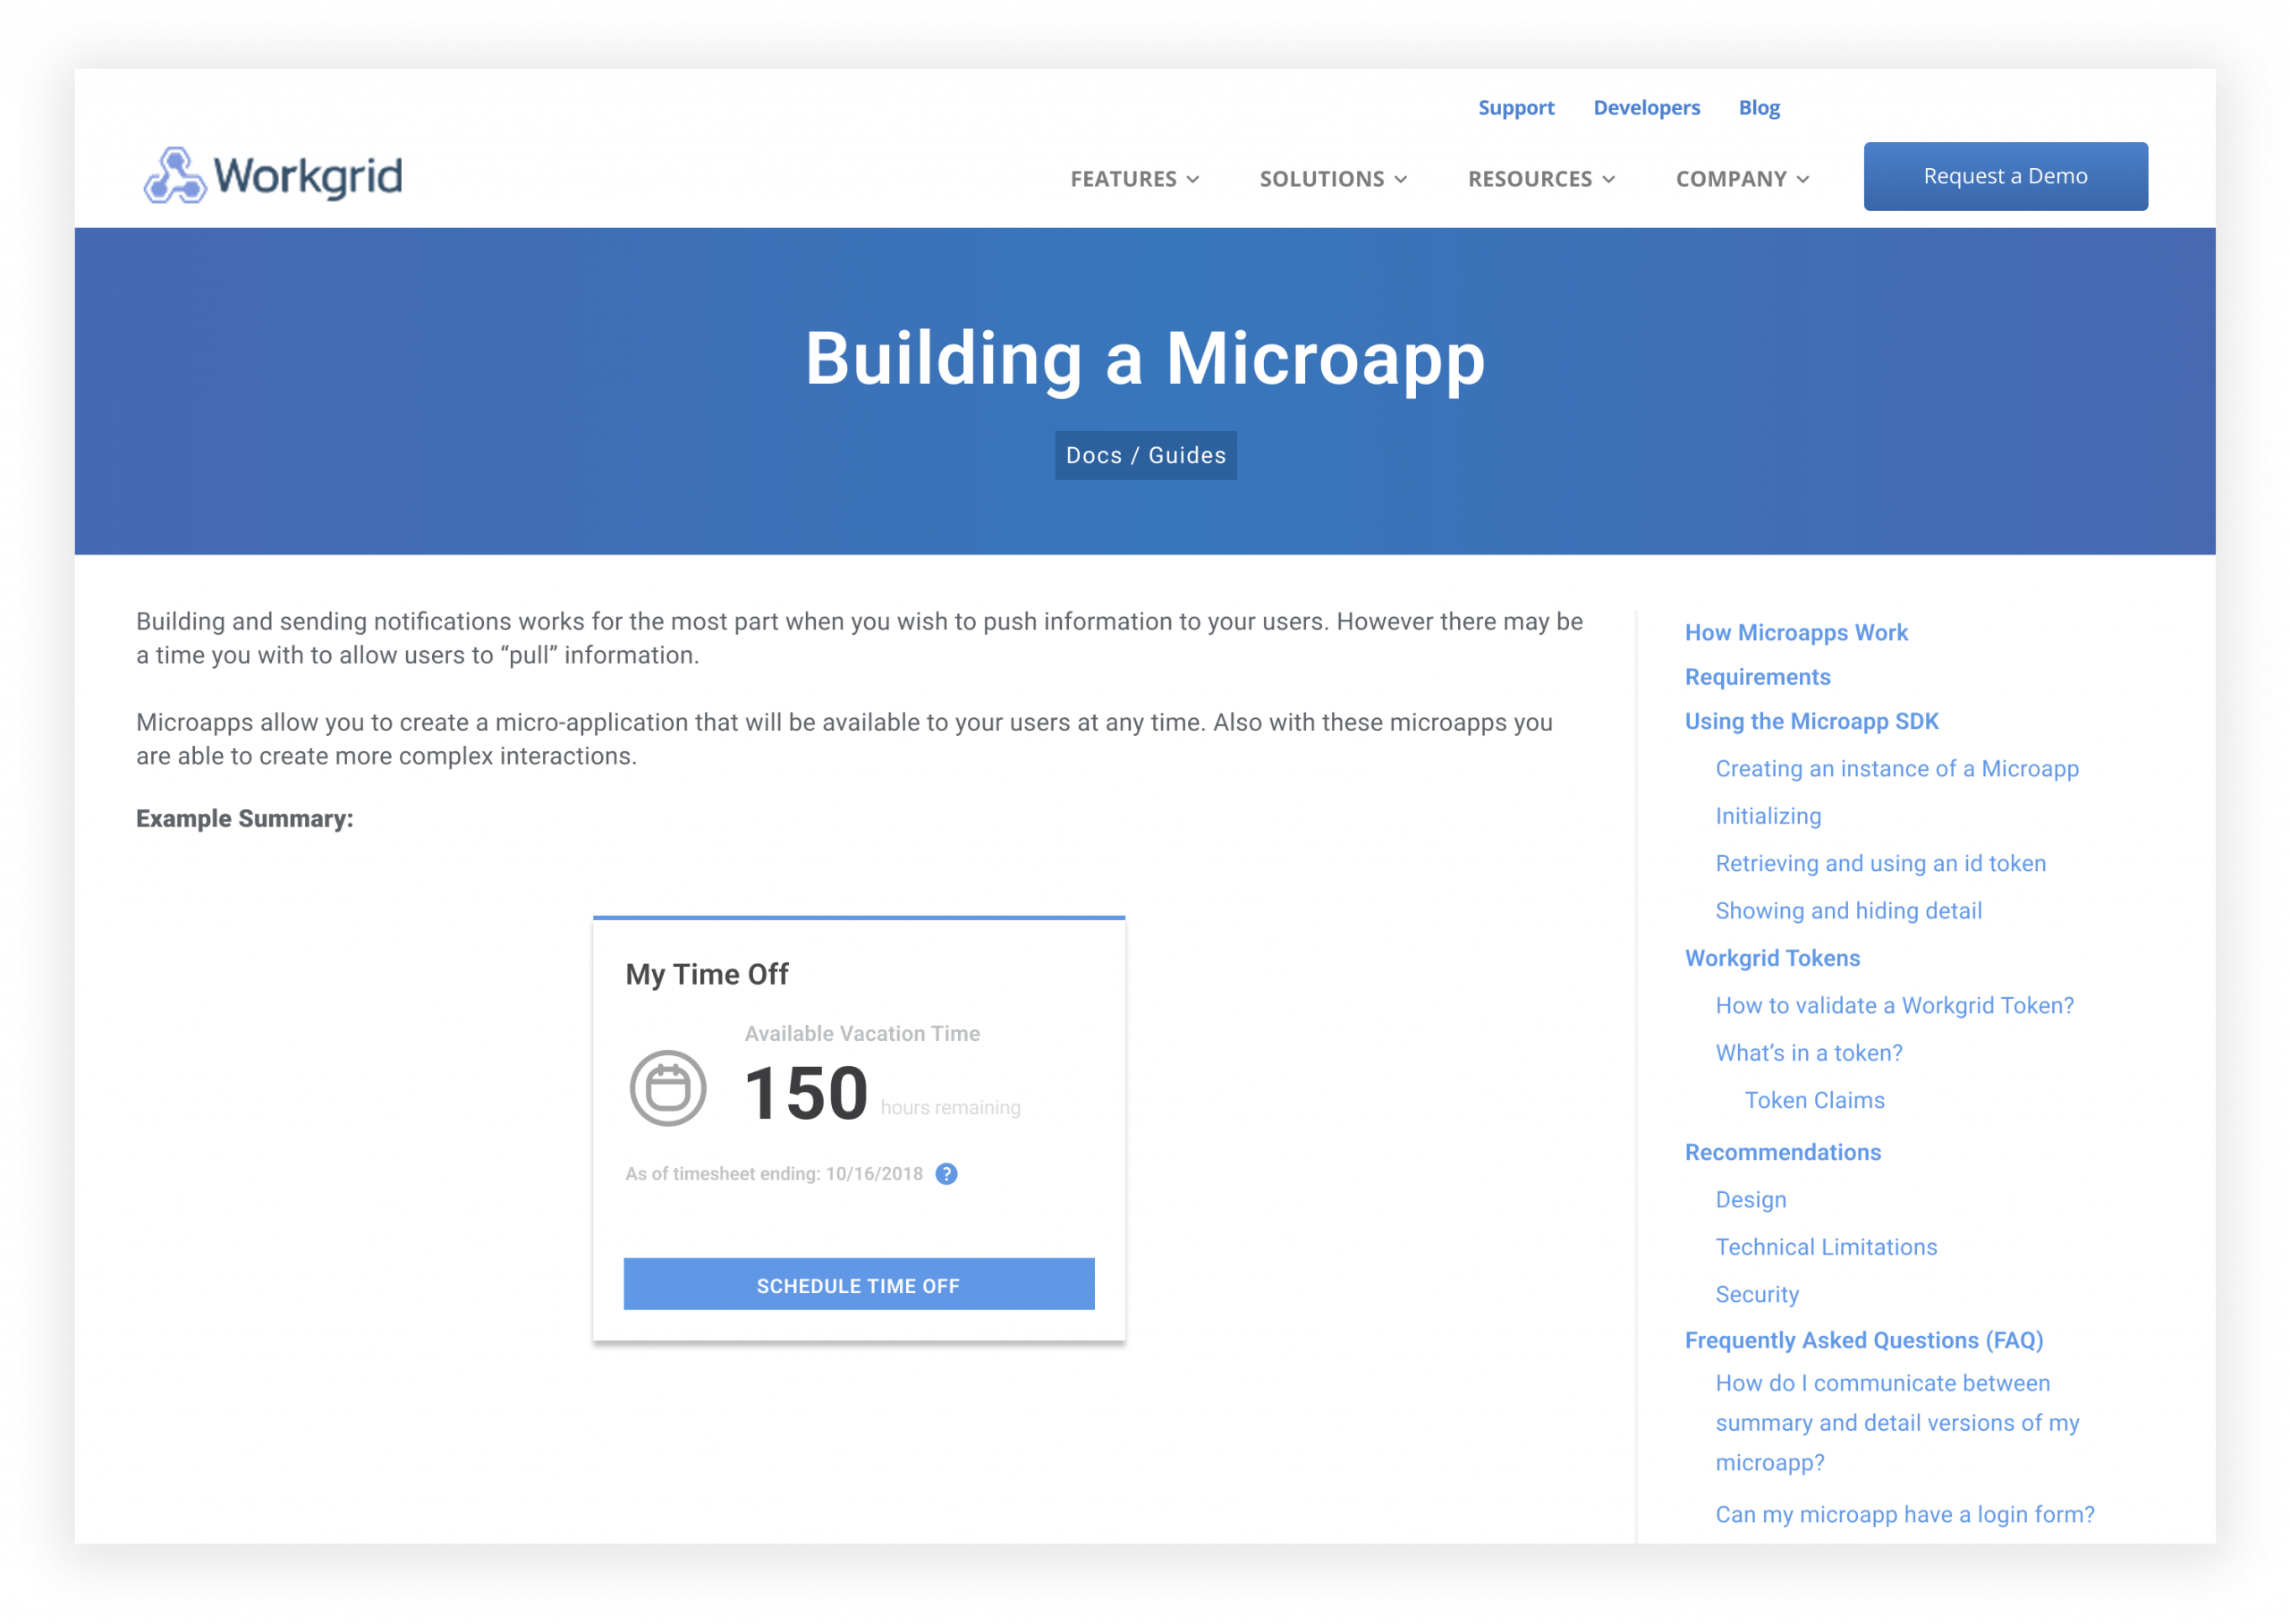The image size is (2290, 1624).
Task: Expand the Solutions dropdown menu
Action: [x=1332, y=179]
